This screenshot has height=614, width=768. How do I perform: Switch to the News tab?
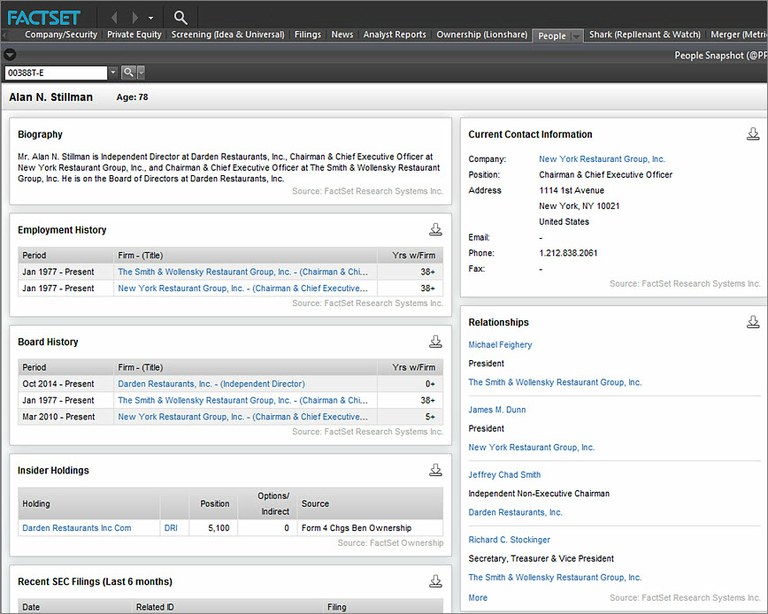click(342, 34)
